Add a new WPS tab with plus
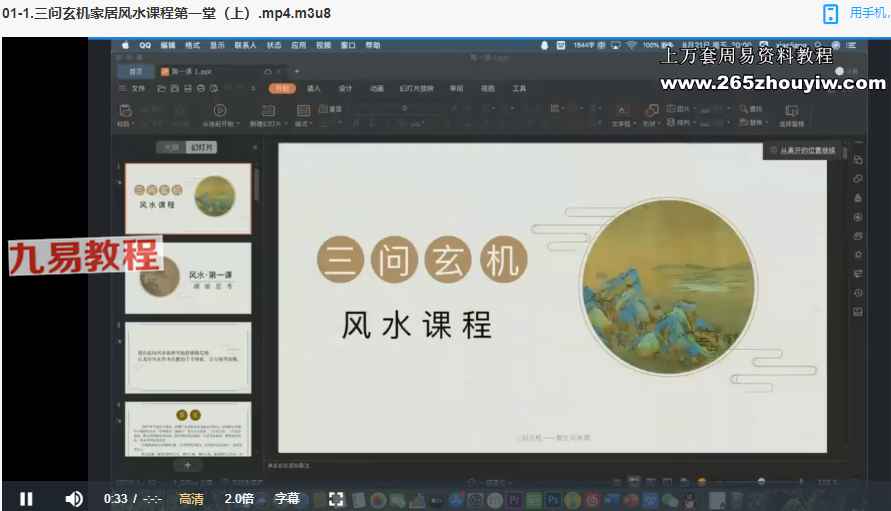The image size is (891, 511). click(x=297, y=72)
